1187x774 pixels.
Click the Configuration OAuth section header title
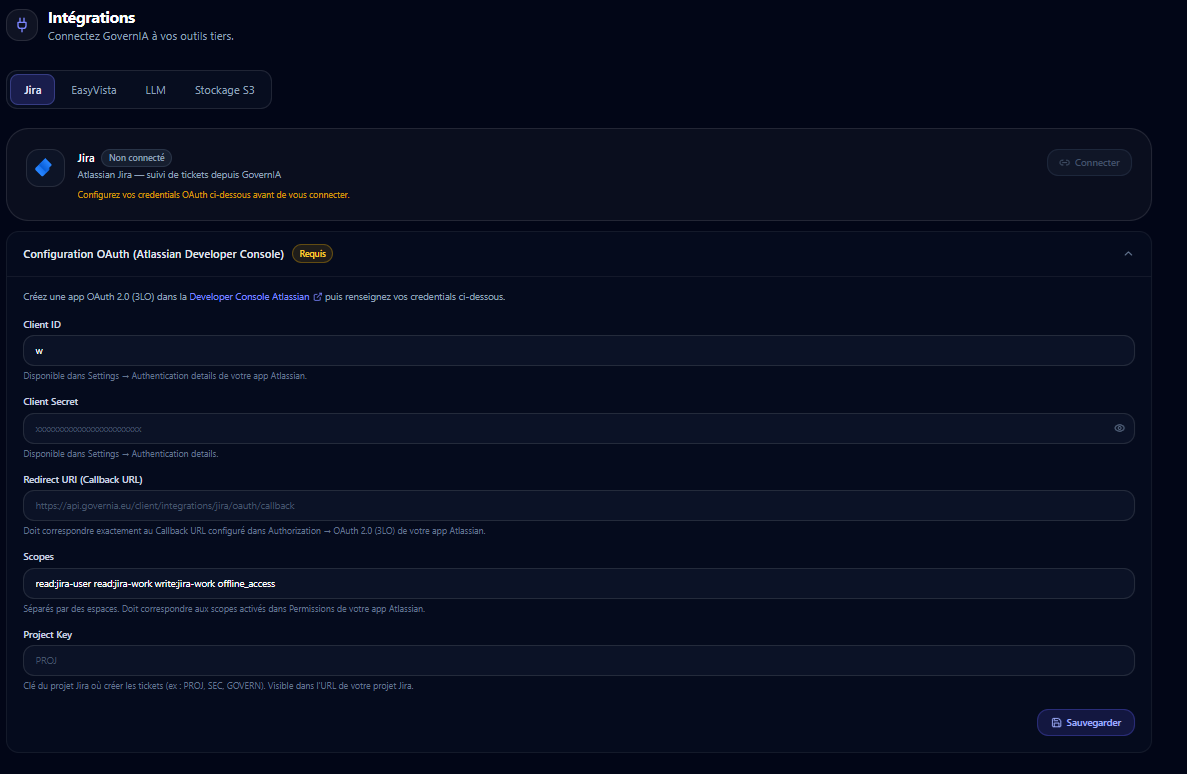(x=154, y=254)
